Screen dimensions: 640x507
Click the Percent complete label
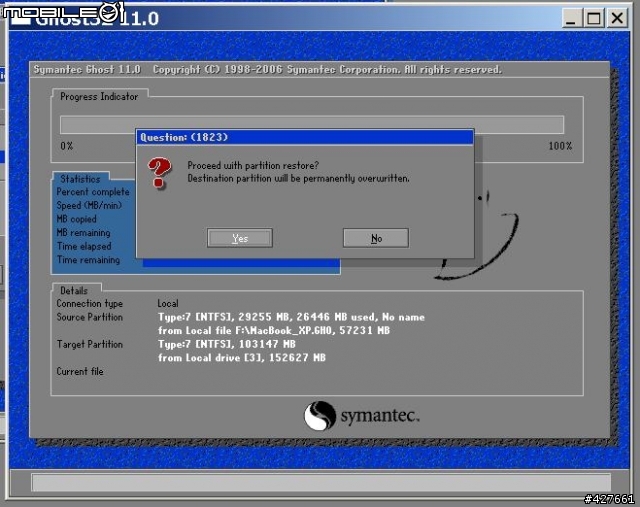click(x=93, y=192)
